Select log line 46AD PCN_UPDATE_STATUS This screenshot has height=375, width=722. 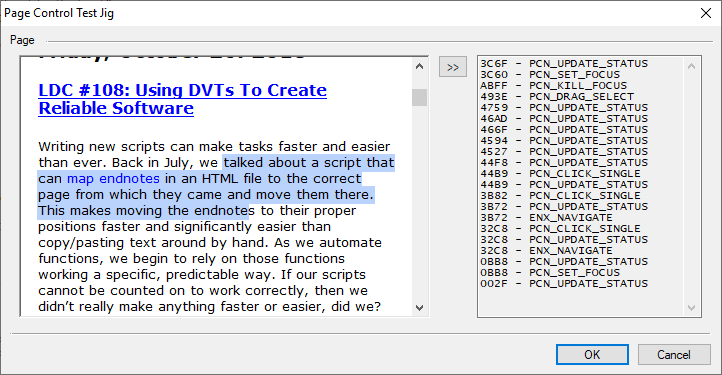[x=564, y=119]
